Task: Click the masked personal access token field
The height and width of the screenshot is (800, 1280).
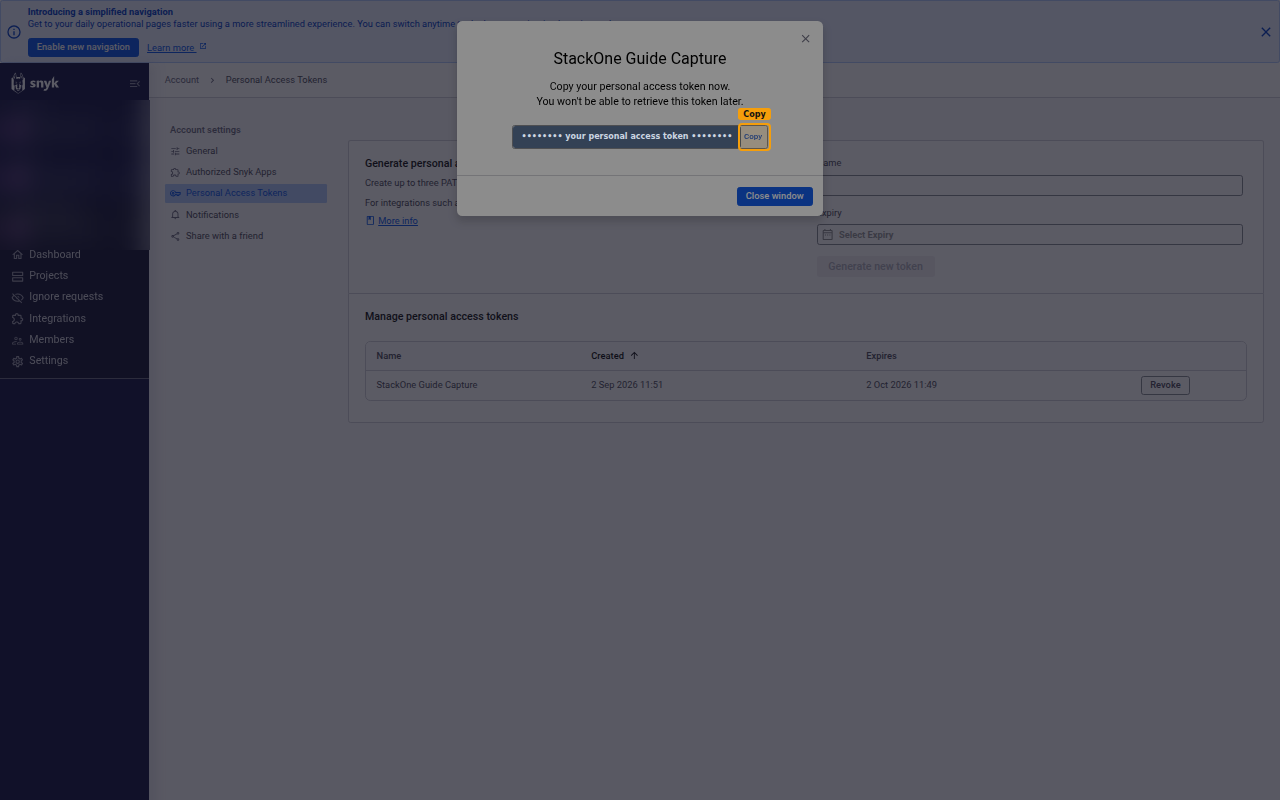Action: 626,137
